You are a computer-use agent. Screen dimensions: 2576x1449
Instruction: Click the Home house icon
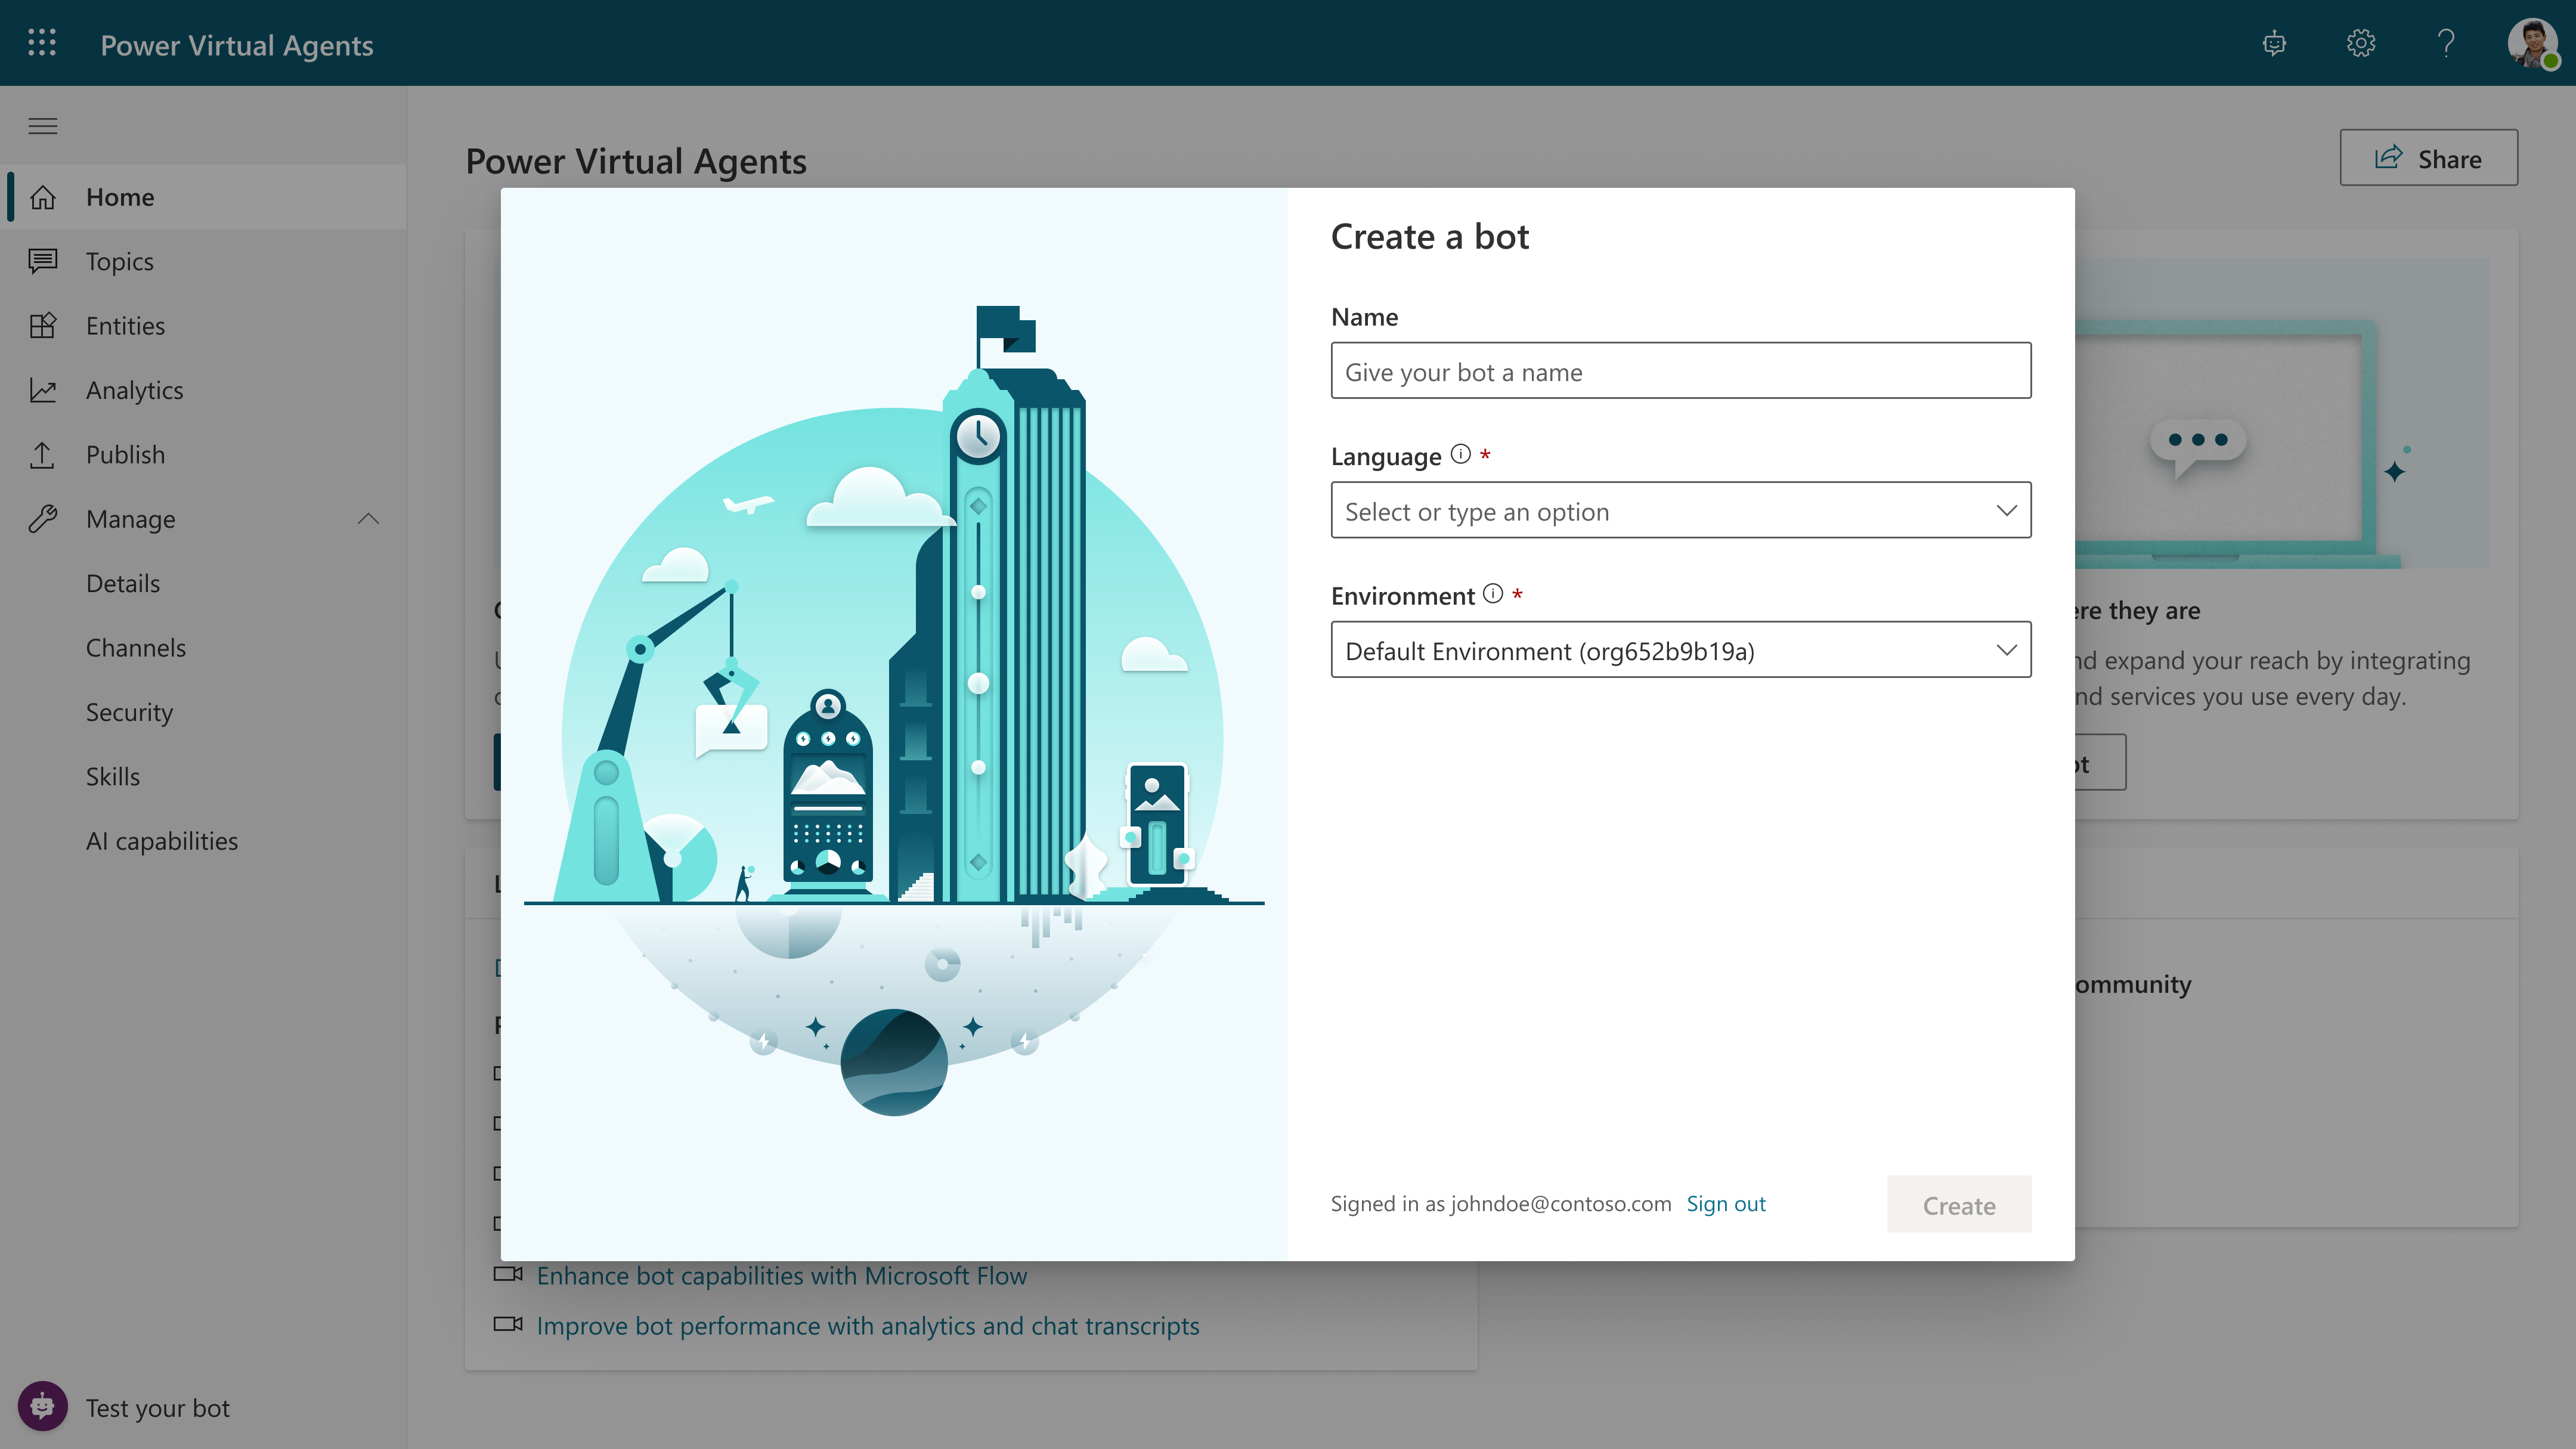tap(42, 197)
